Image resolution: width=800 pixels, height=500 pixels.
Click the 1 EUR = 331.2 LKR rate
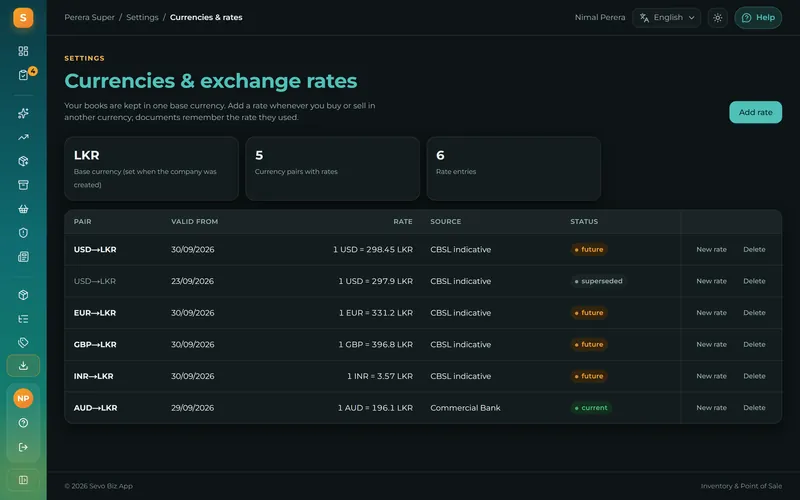pyautogui.click(x=376, y=313)
